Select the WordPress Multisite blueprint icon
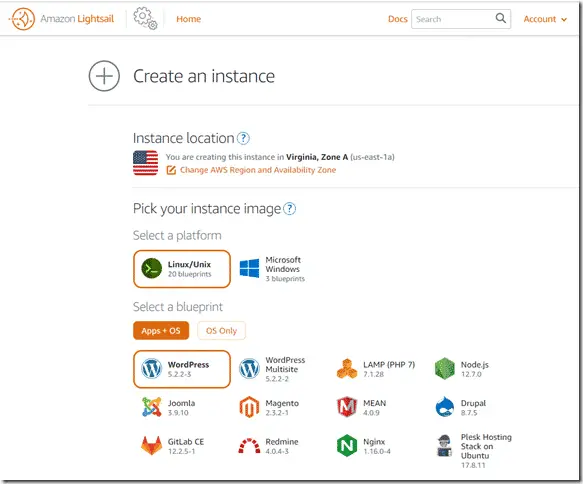Screen dimensions: 583x484 click(249, 369)
